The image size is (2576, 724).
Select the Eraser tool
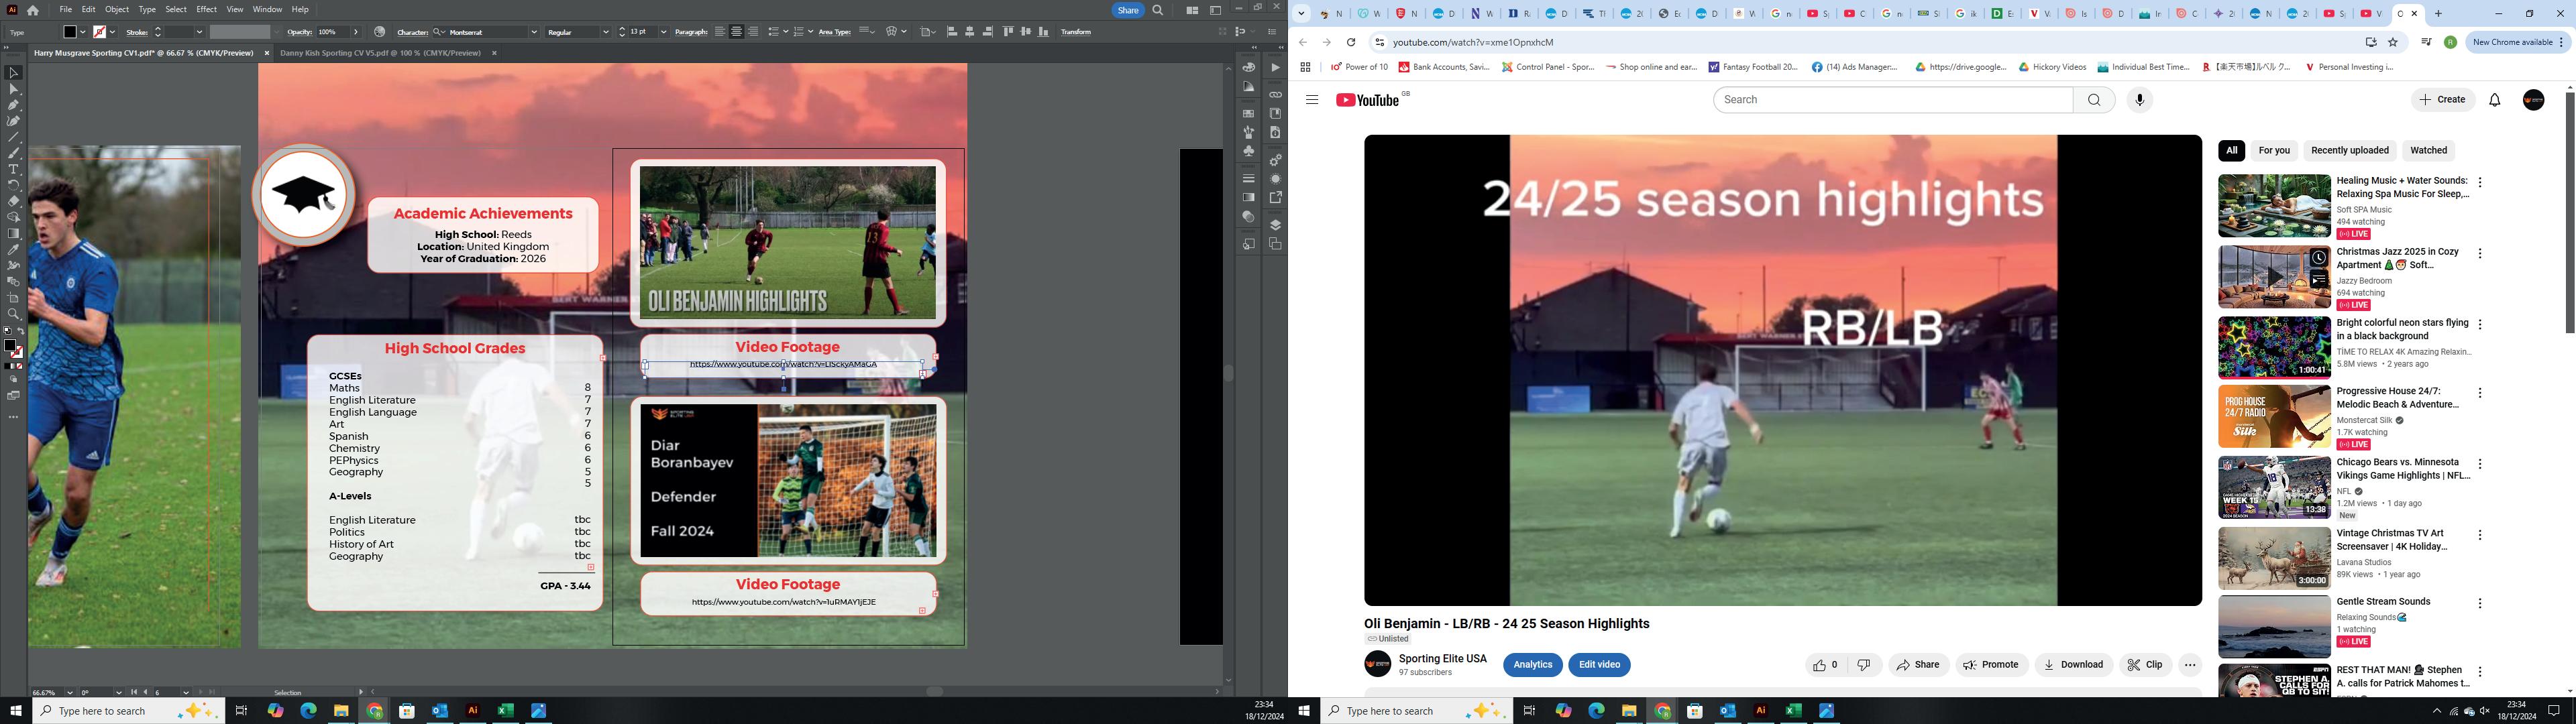click(13, 201)
